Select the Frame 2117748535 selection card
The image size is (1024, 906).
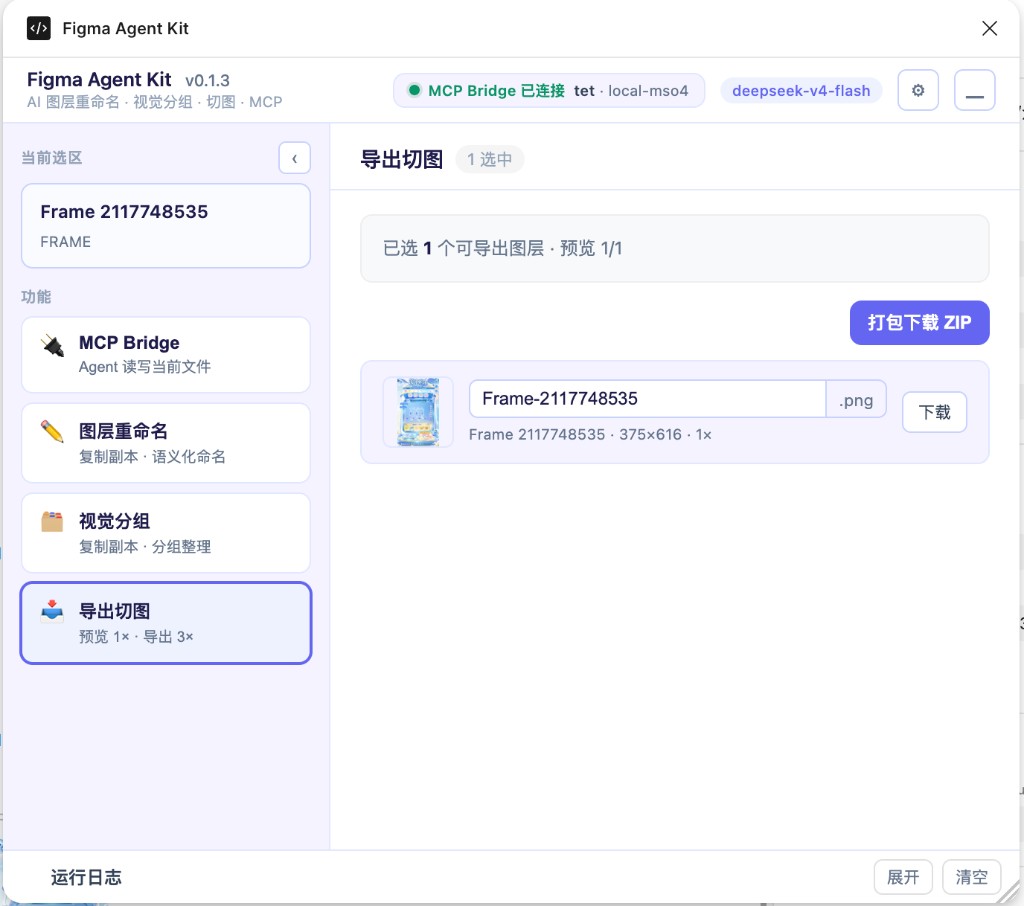[166, 225]
